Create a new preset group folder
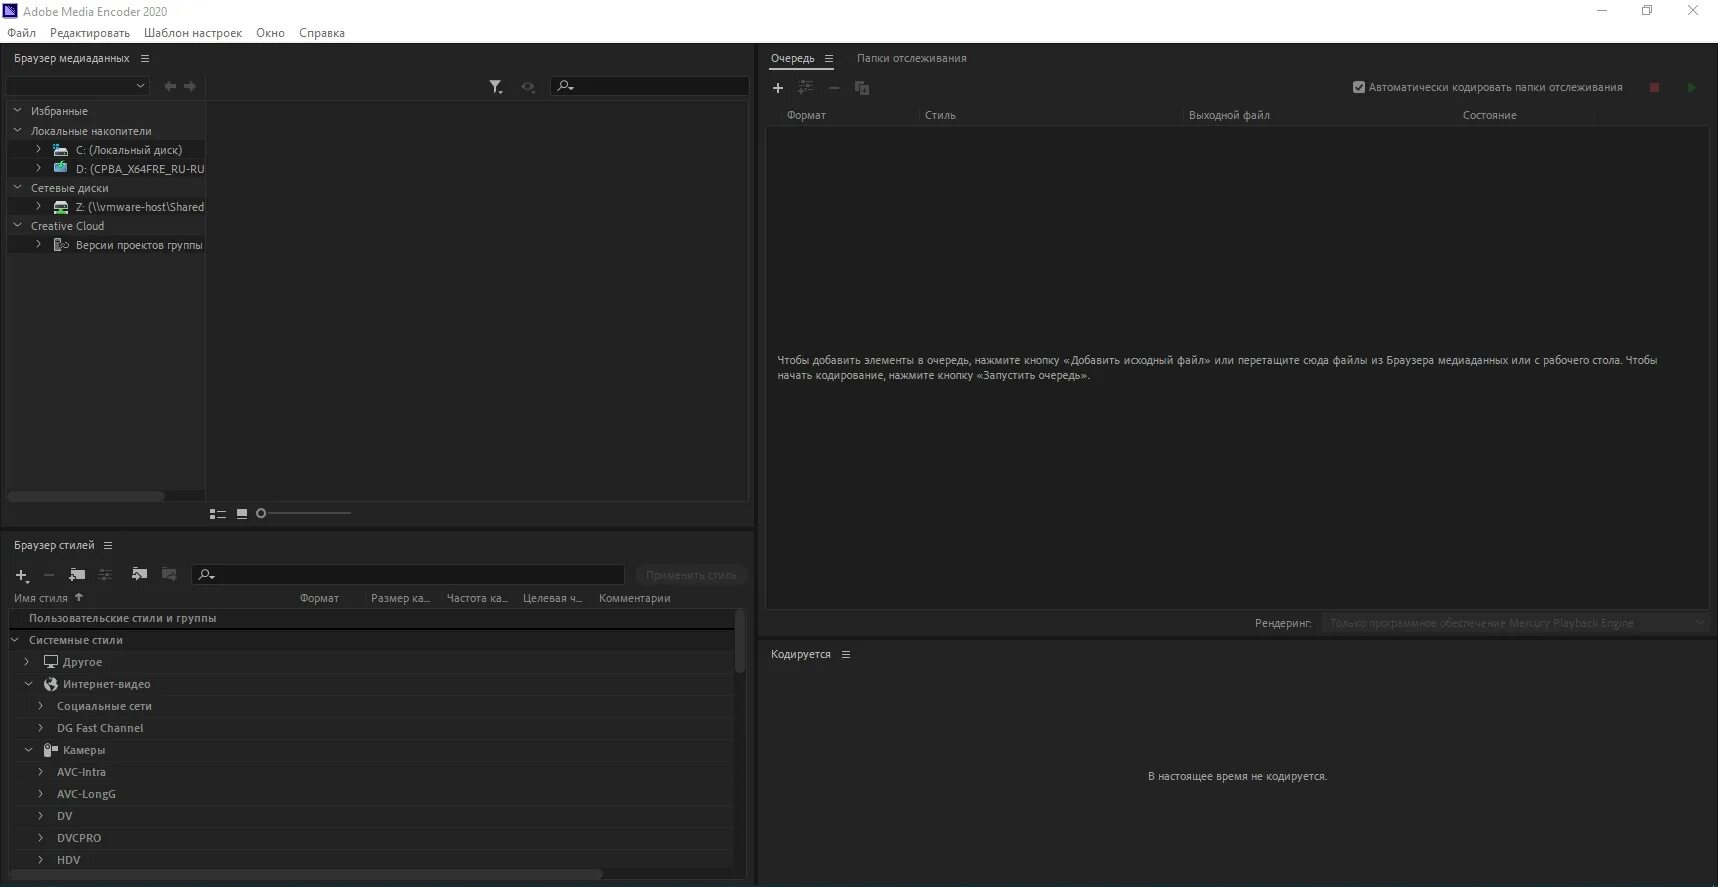1718x887 pixels. tap(77, 574)
